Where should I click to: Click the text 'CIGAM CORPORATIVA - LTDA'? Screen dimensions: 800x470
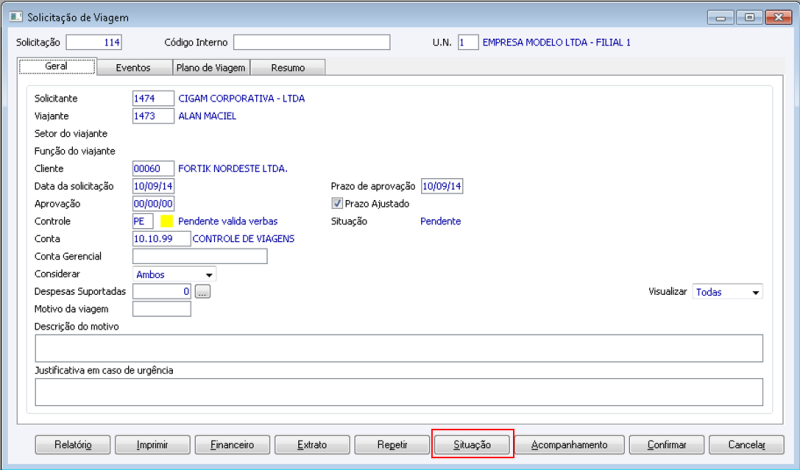(242, 98)
